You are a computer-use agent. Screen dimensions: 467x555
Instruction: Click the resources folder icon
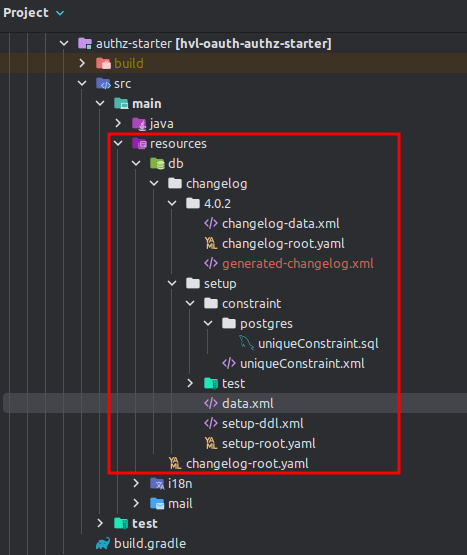tap(139, 144)
